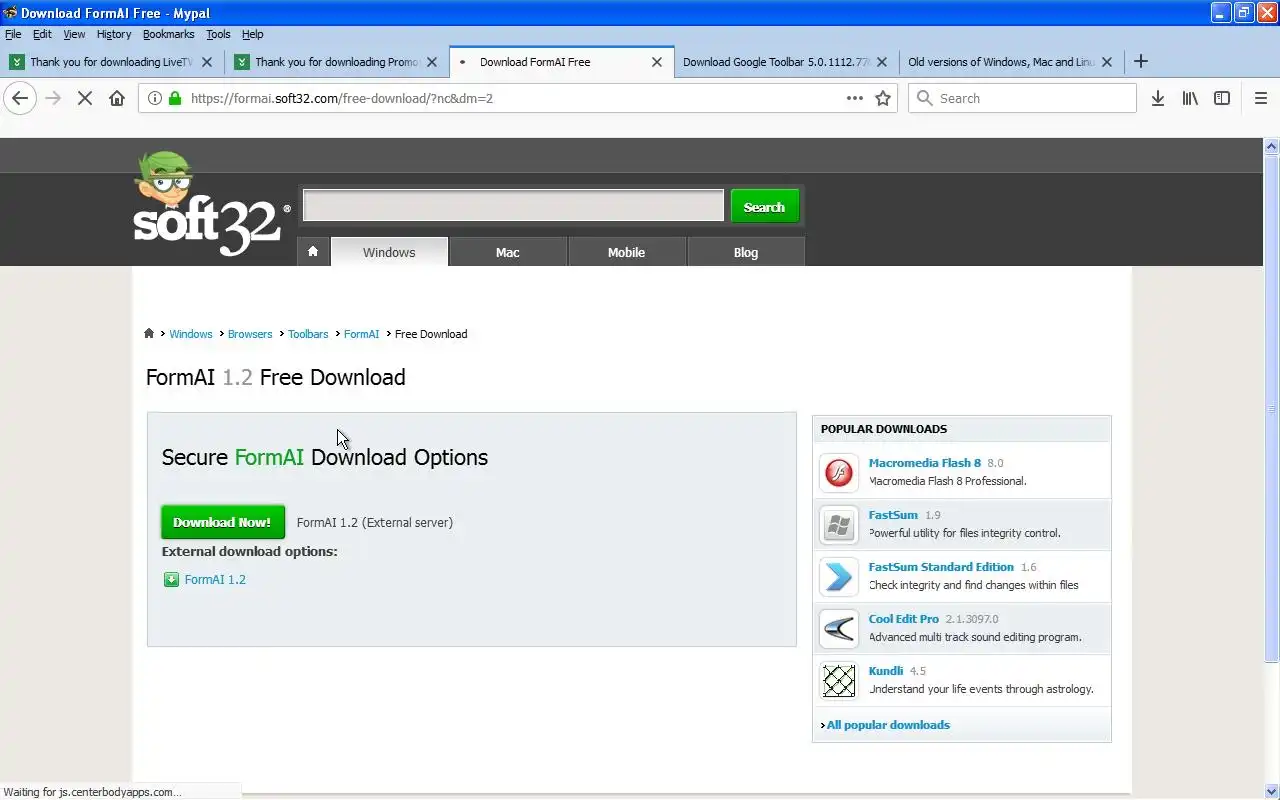The image size is (1280, 800).
Task: Click the Windows breadcrumb link
Action: 191,334
